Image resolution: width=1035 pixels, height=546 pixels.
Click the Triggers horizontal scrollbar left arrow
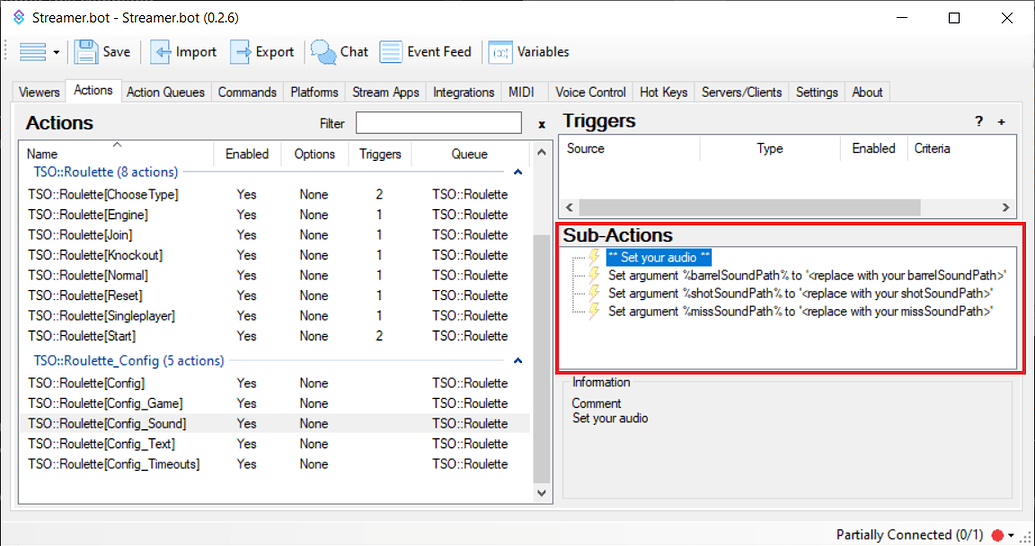[570, 207]
